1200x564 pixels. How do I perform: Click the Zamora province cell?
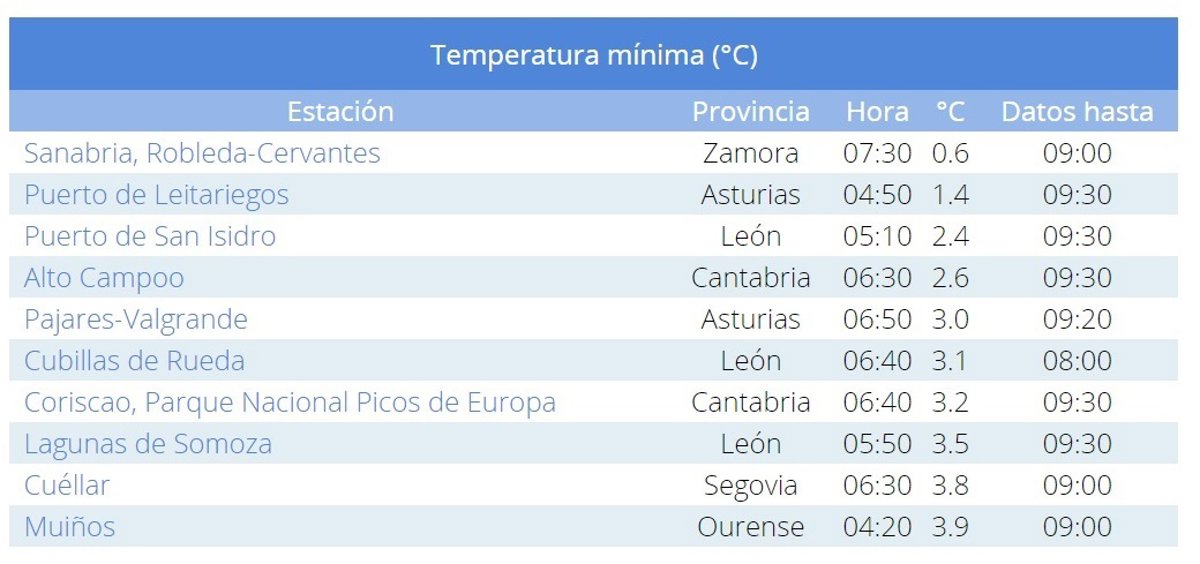(751, 153)
